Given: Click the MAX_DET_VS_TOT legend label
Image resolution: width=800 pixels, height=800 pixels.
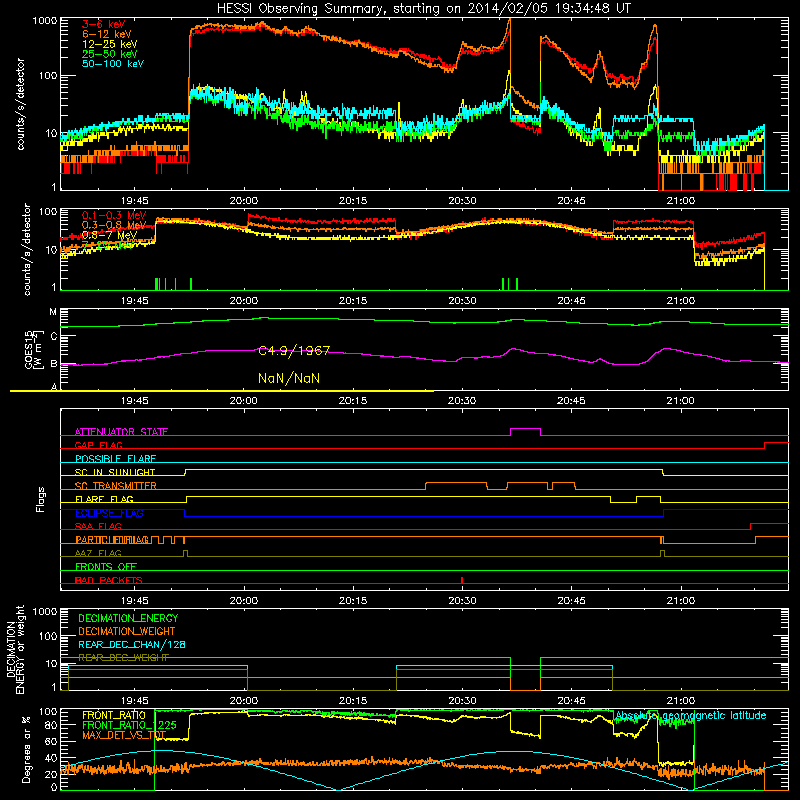Looking at the screenshot, I should point(124,735).
